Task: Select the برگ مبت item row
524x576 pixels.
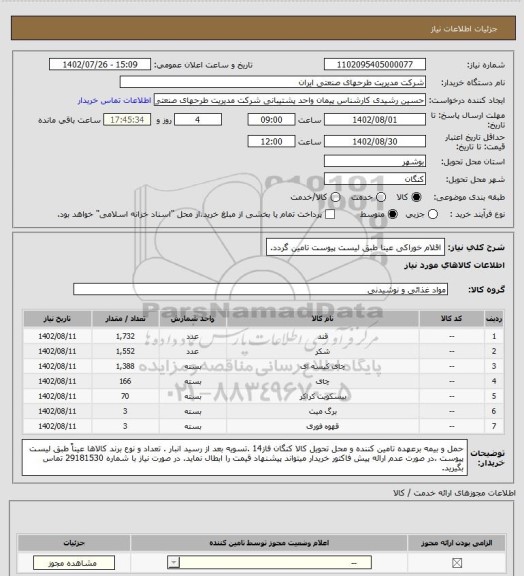Action: 263,411
